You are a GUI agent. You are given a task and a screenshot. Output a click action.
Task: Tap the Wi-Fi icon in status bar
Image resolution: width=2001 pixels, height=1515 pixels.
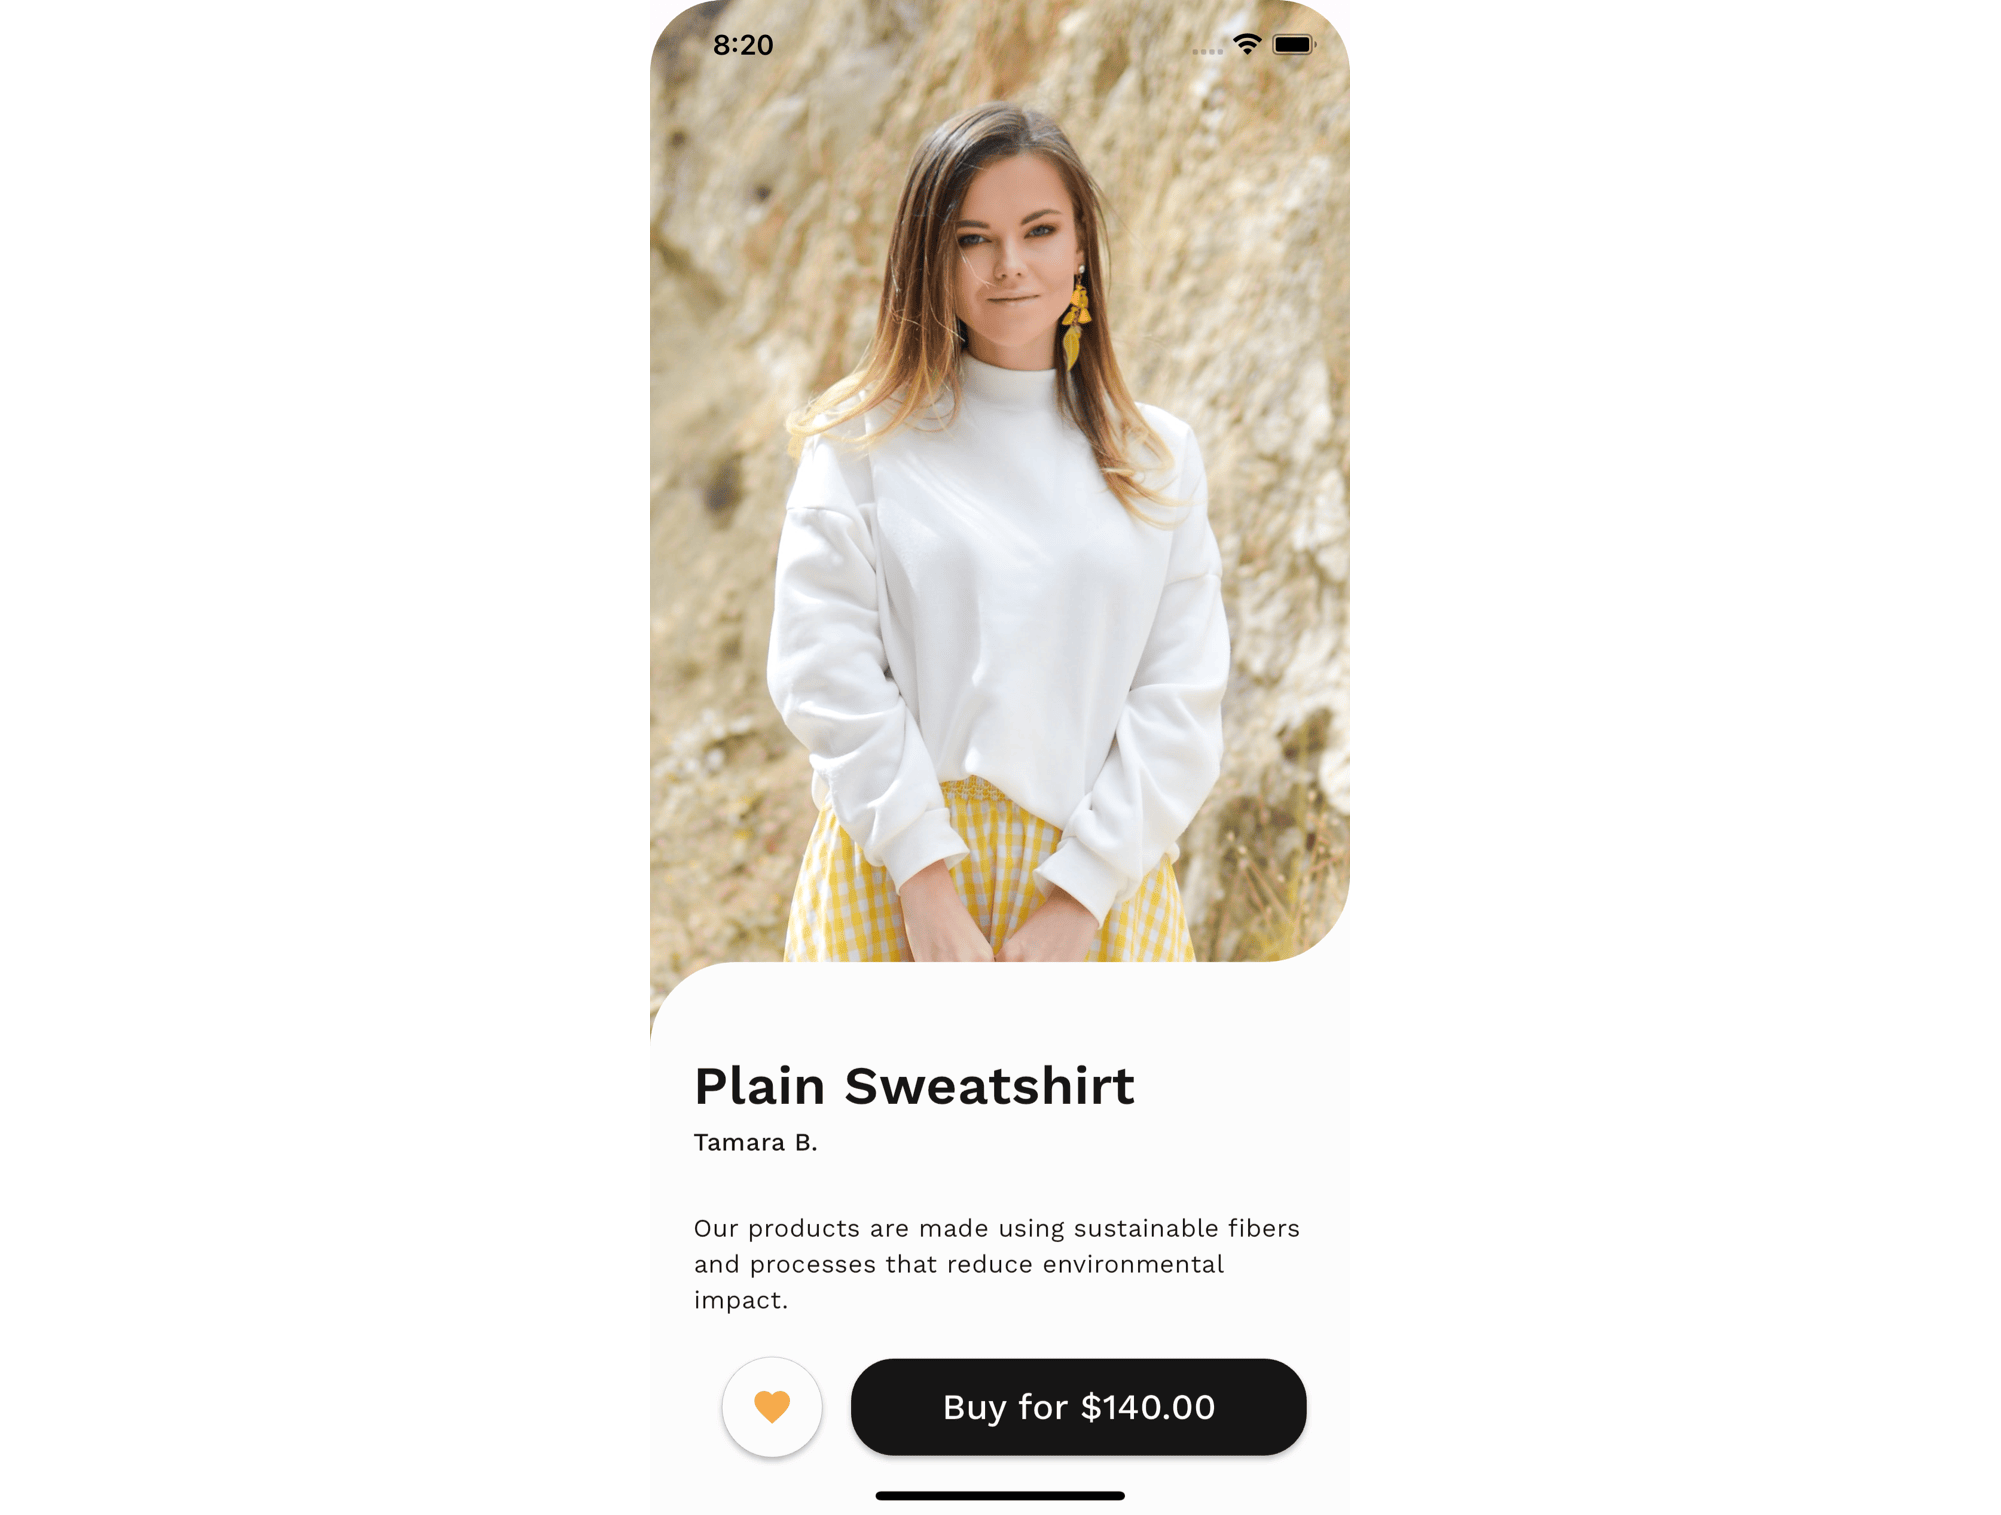coord(1246,44)
